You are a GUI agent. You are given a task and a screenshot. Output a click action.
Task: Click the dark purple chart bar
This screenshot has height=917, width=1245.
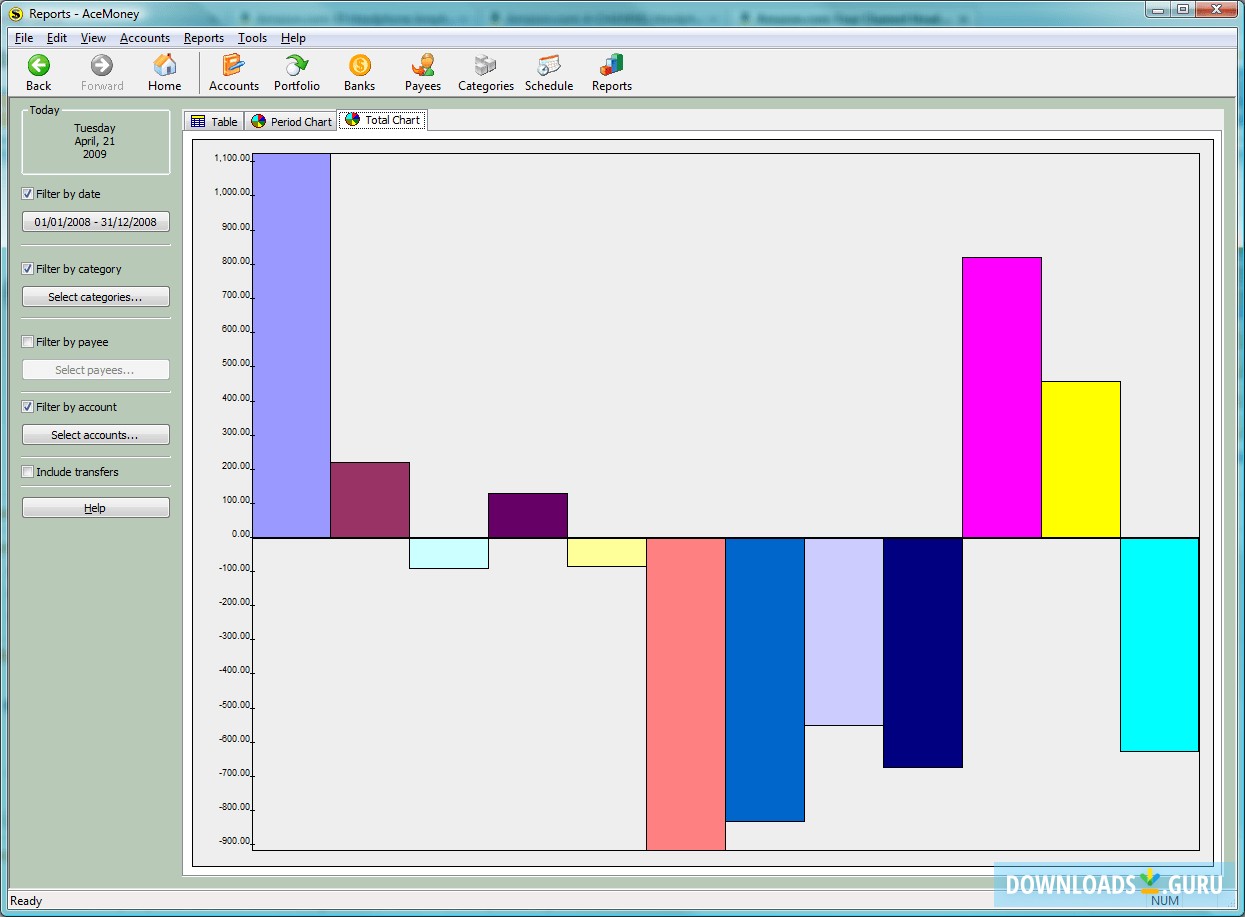click(528, 515)
